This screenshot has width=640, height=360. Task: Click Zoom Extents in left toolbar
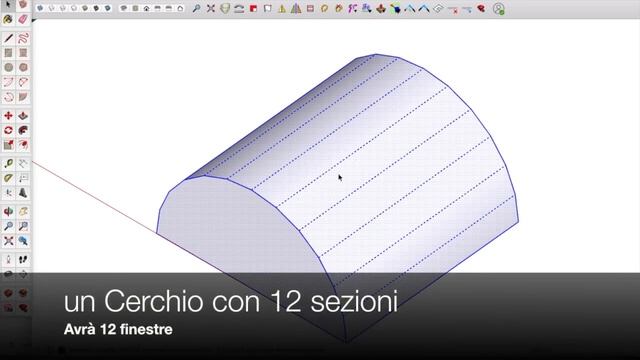[x=9, y=241]
